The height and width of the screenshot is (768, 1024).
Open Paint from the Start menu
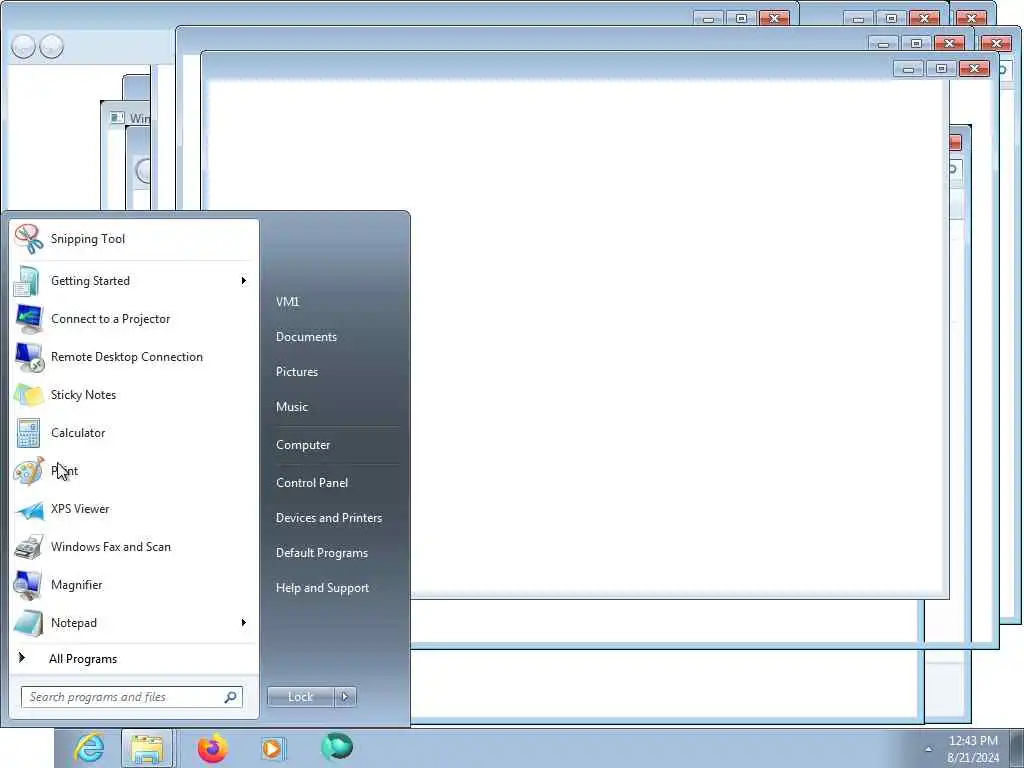[134, 471]
